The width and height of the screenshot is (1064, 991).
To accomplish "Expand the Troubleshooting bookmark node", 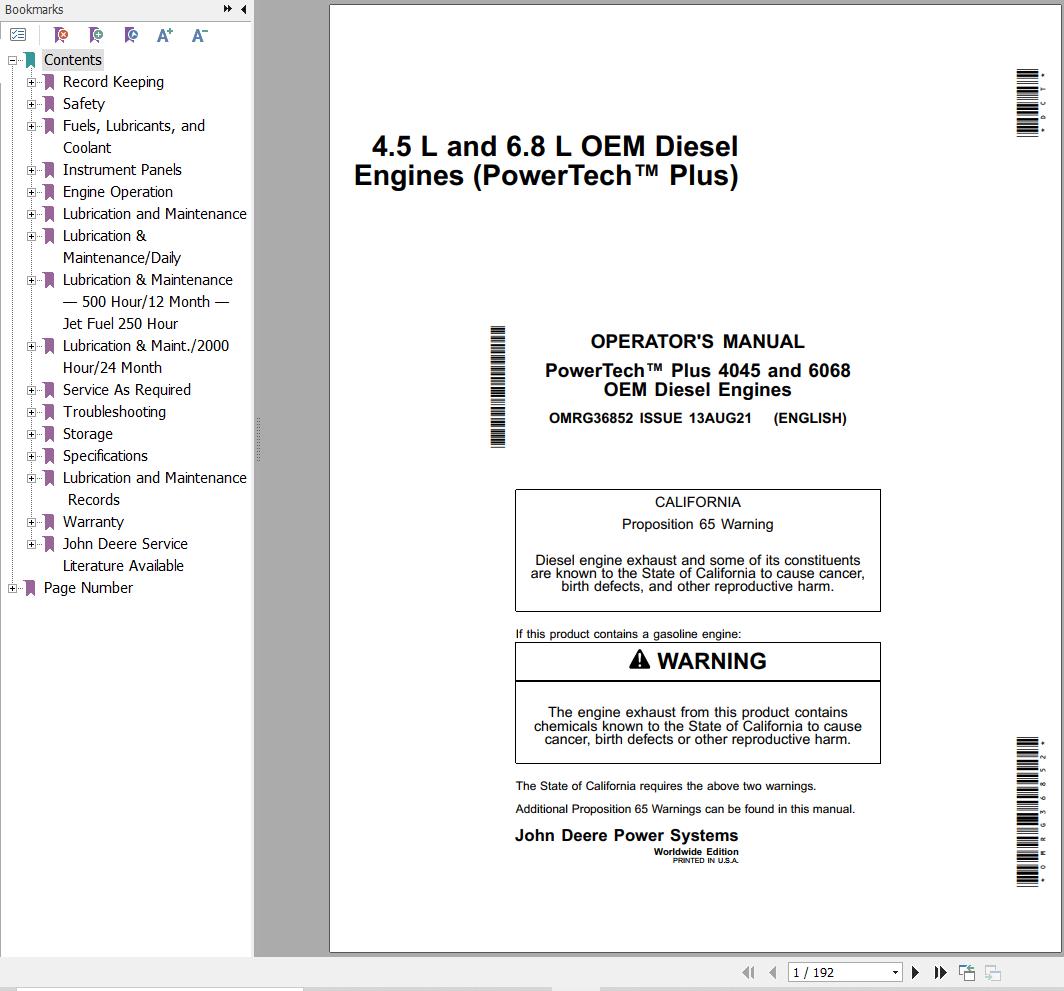I will (x=31, y=413).
